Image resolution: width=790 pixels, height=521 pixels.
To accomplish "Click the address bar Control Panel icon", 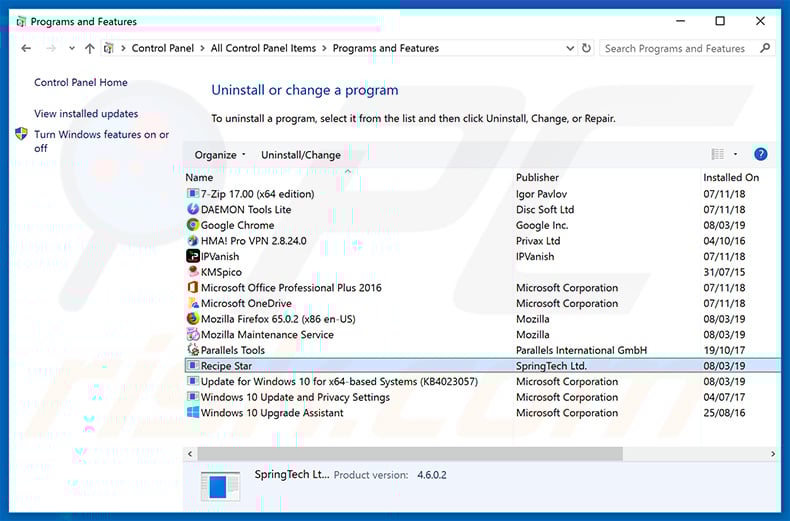I will pos(108,48).
